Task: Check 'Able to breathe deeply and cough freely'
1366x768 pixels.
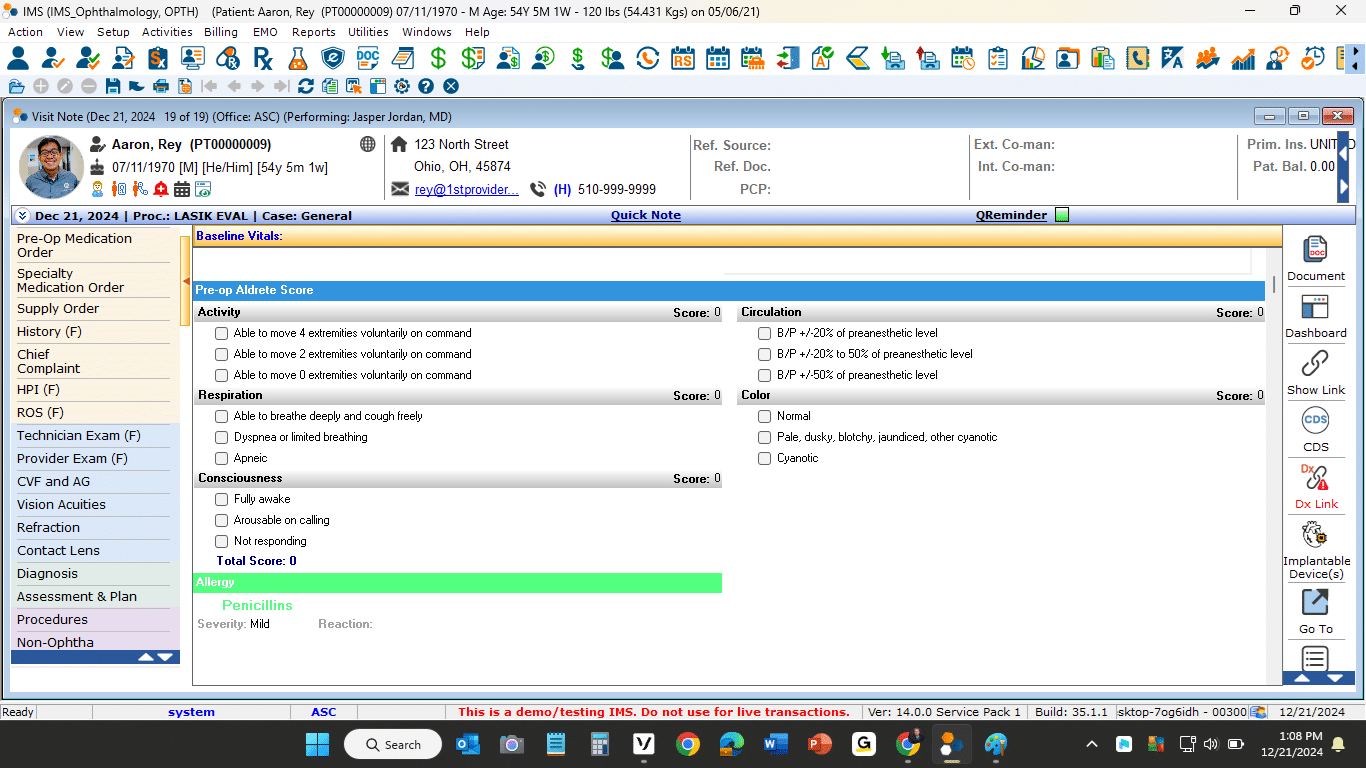Action: 222,416
